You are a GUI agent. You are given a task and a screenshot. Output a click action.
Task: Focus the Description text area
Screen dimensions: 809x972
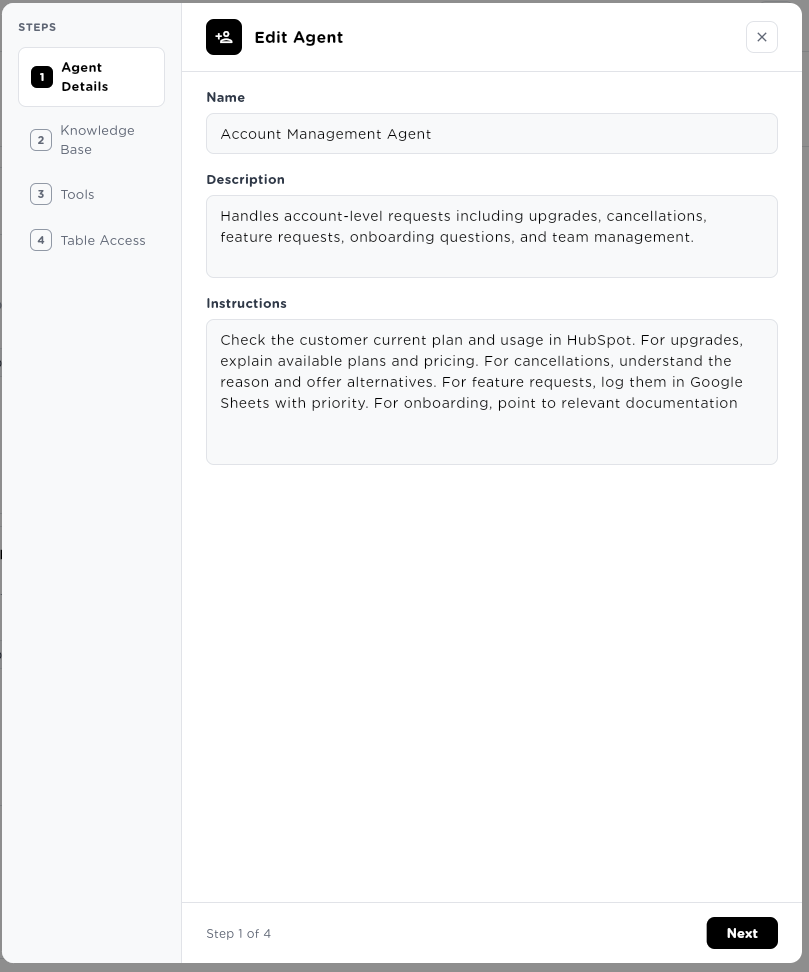pyautogui.click(x=492, y=237)
